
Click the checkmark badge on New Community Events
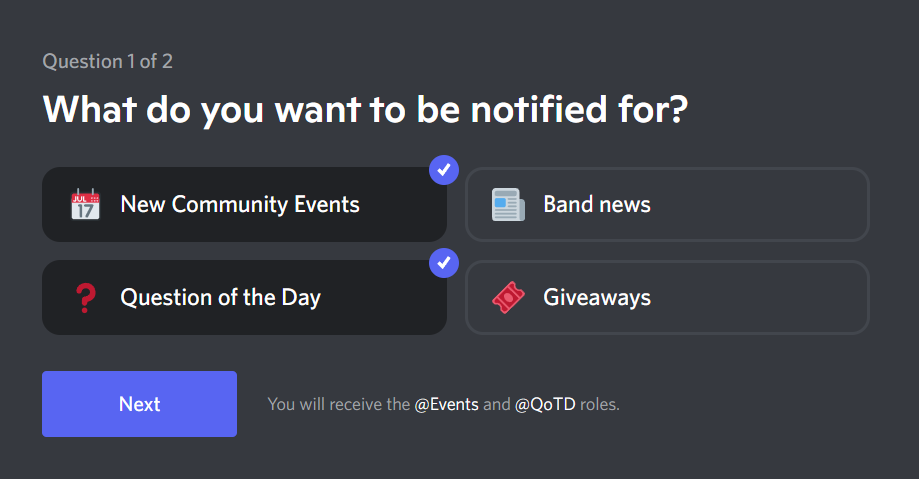[443, 171]
